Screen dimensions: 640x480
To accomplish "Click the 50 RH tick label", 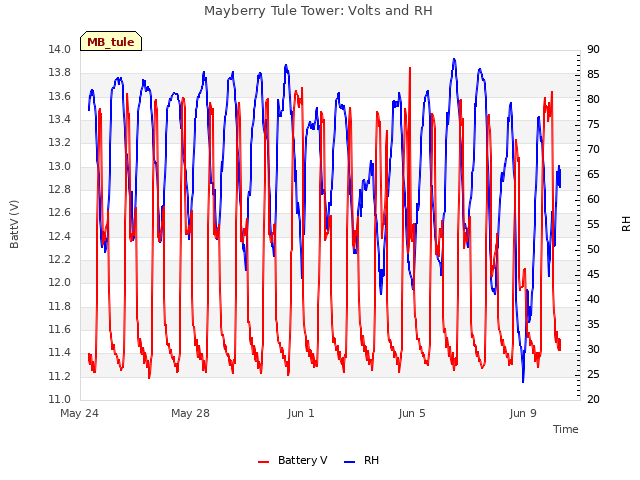I will (593, 249).
